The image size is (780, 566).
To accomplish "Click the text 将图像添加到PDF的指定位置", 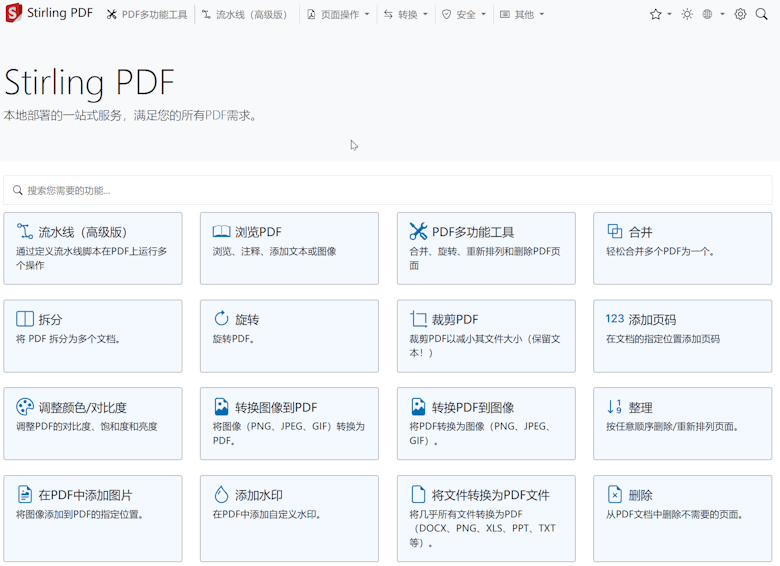I will coord(80,514).
